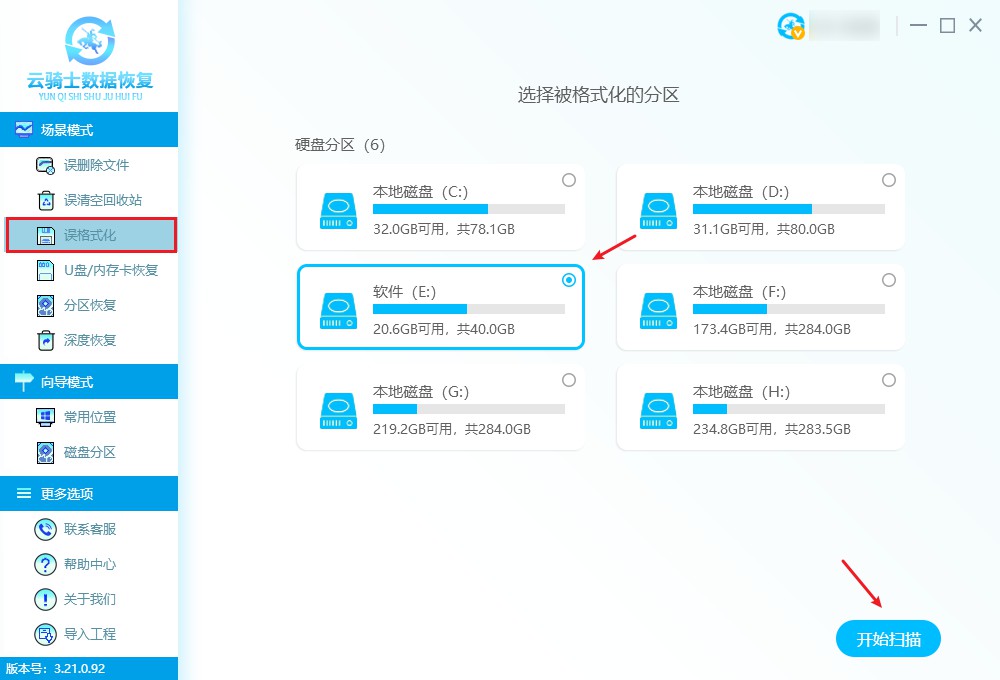Open 帮助中心 help center
This screenshot has width=1000, height=680.
(x=72, y=564)
